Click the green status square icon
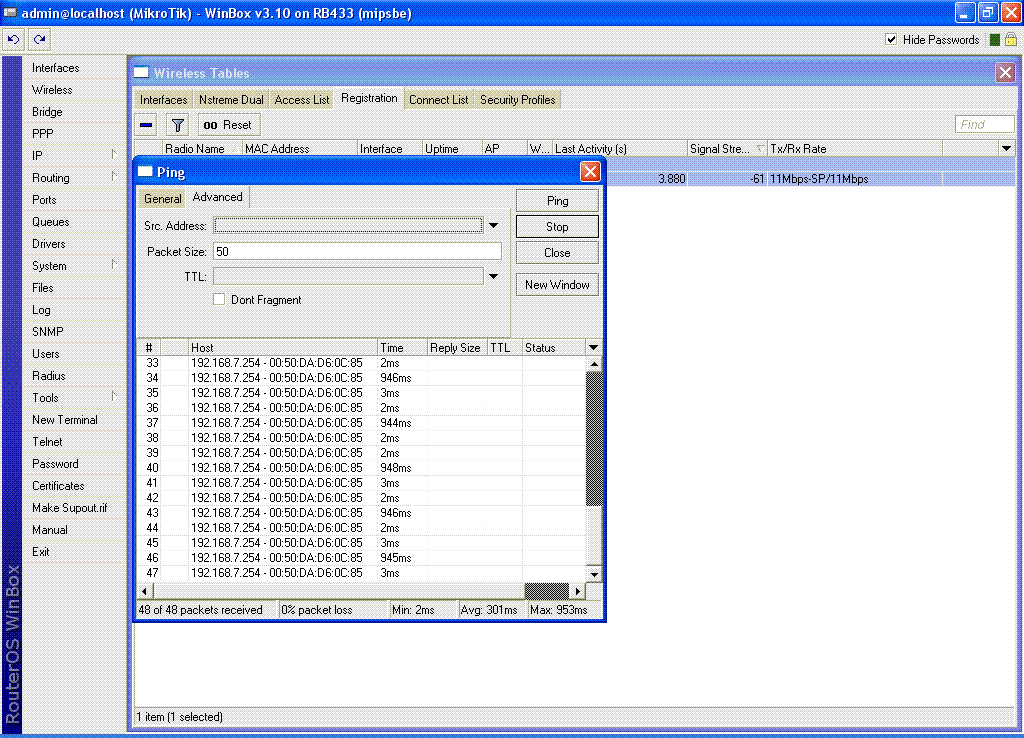This screenshot has height=738, width=1024. [x=995, y=40]
